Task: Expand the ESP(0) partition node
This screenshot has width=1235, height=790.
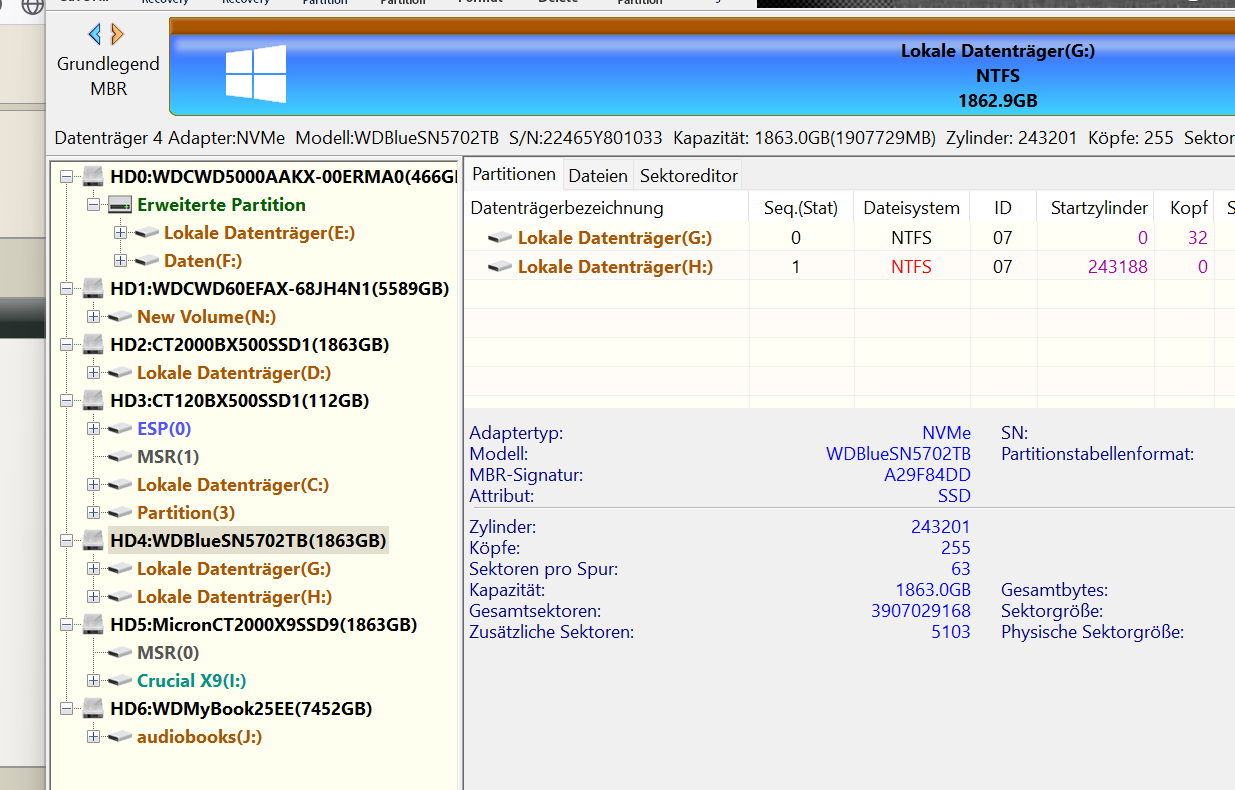Action: tap(94, 429)
